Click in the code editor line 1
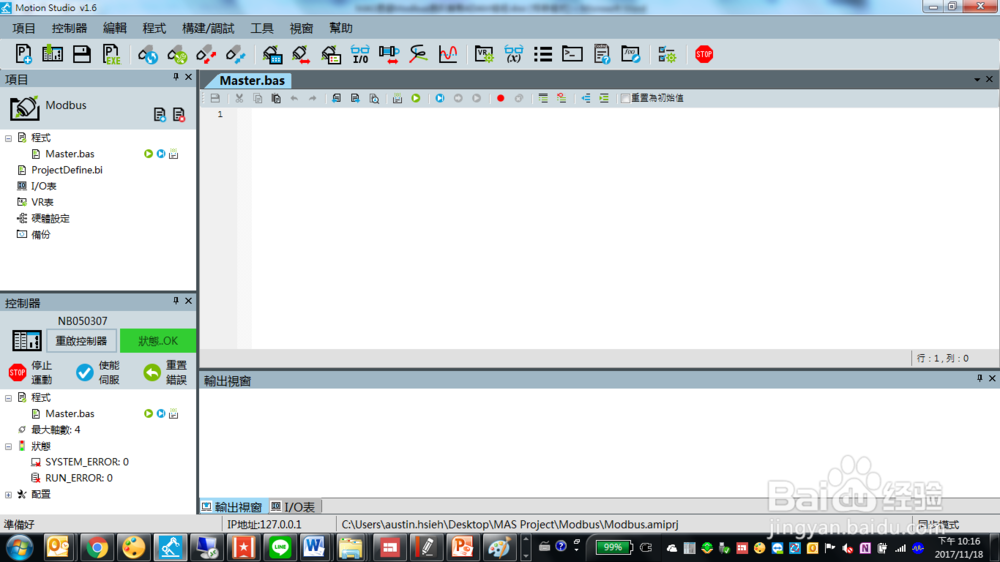The width and height of the screenshot is (1000, 562). 625,114
